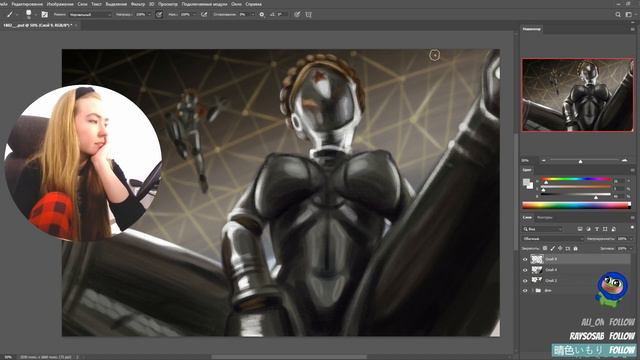Viewport: 640px width, 360px height.
Task: Click the Фон group folder icon
Action: tap(538, 290)
